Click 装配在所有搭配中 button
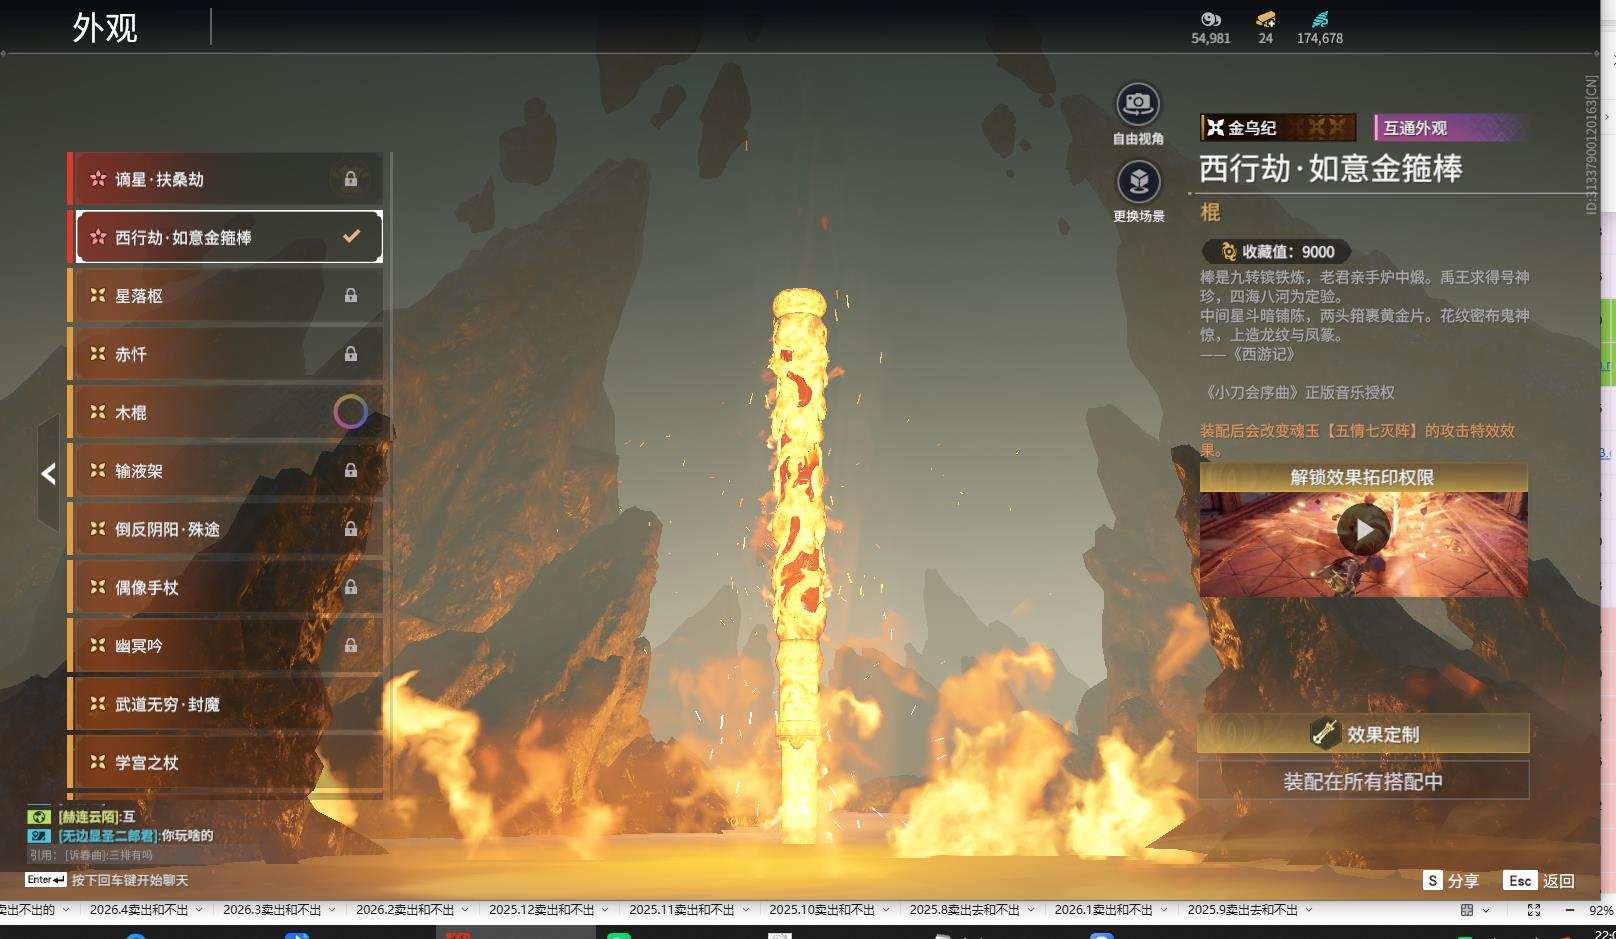The image size is (1616, 939). click(1364, 781)
